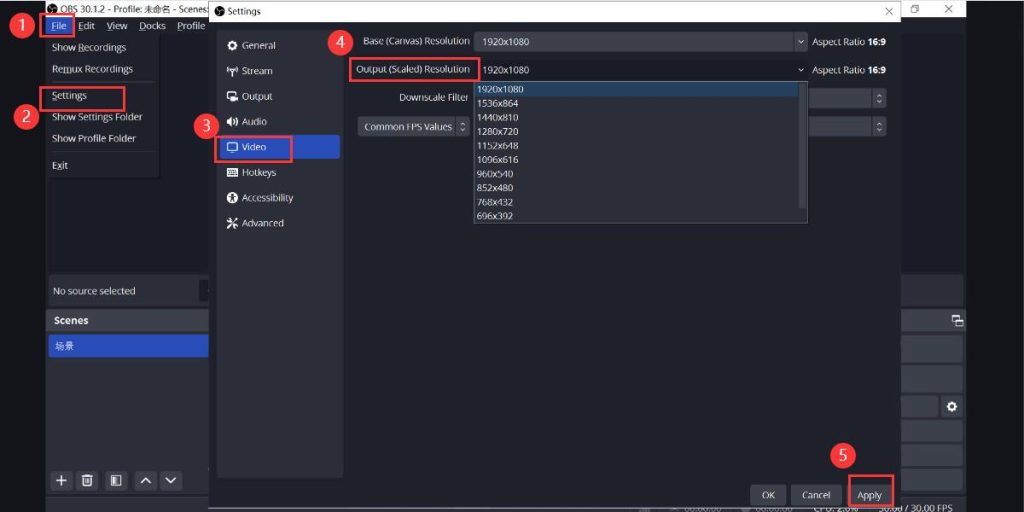The image size is (1024, 512).
Task: Move scene up with arrow icon
Action: [146, 481]
